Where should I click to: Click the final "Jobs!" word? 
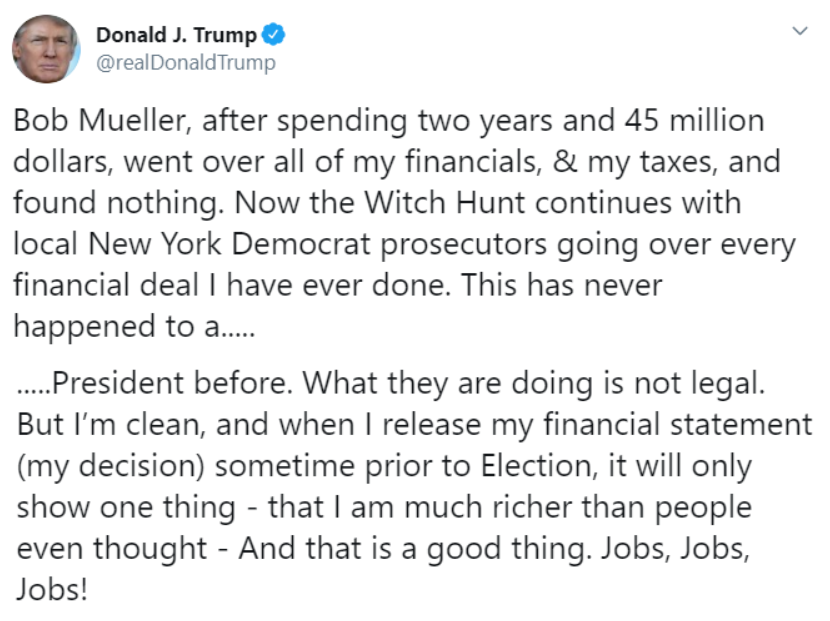pyautogui.click(x=52, y=589)
